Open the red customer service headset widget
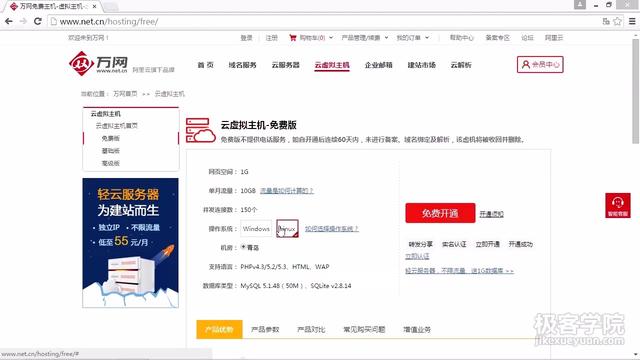640x360 pixels. coord(618,205)
